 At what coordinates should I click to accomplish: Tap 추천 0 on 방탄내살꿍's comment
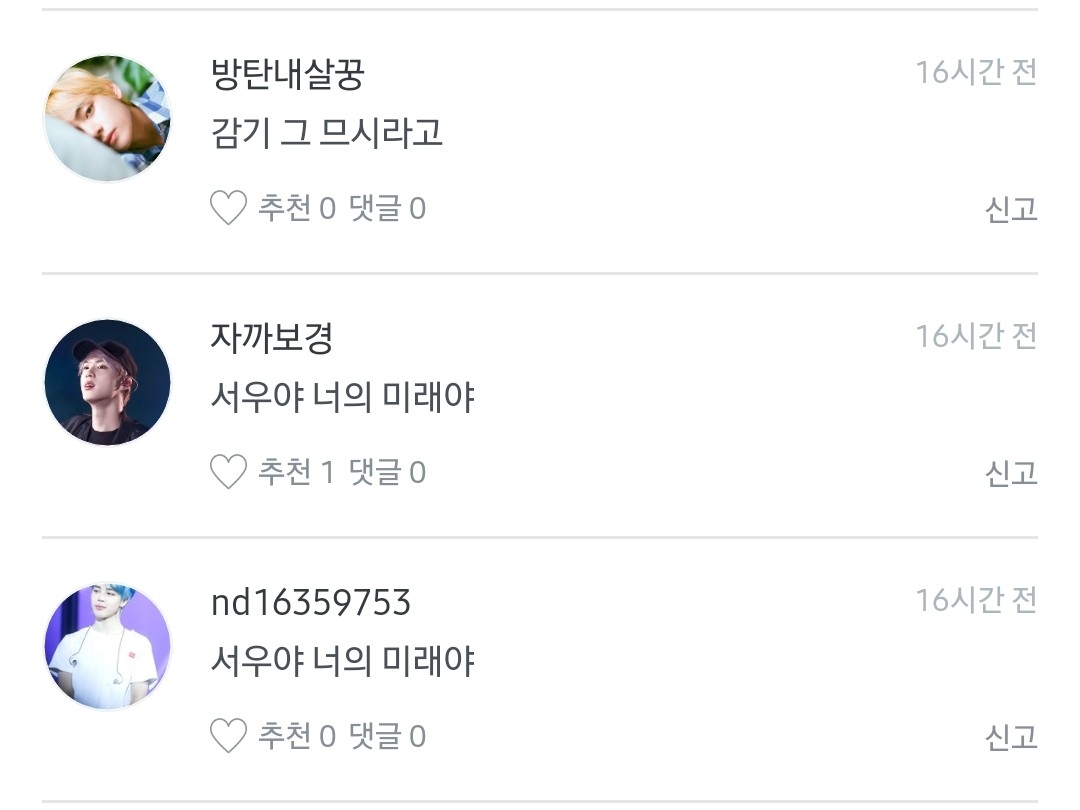coord(297,208)
